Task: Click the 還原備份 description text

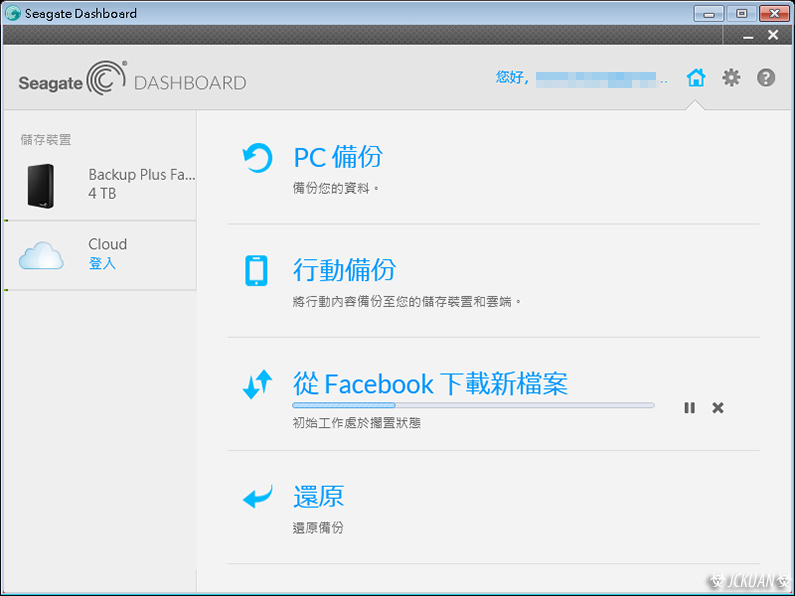Action: (x=318, y=528)
